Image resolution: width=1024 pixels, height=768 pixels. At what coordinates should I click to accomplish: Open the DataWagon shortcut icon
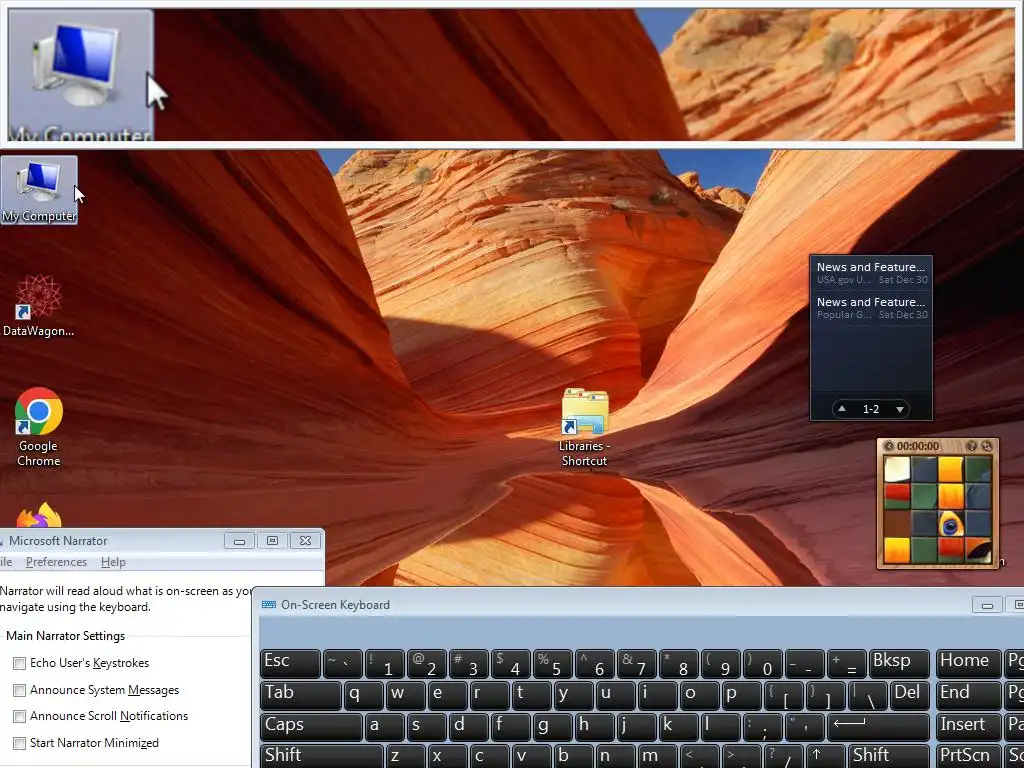click(39, 305)
